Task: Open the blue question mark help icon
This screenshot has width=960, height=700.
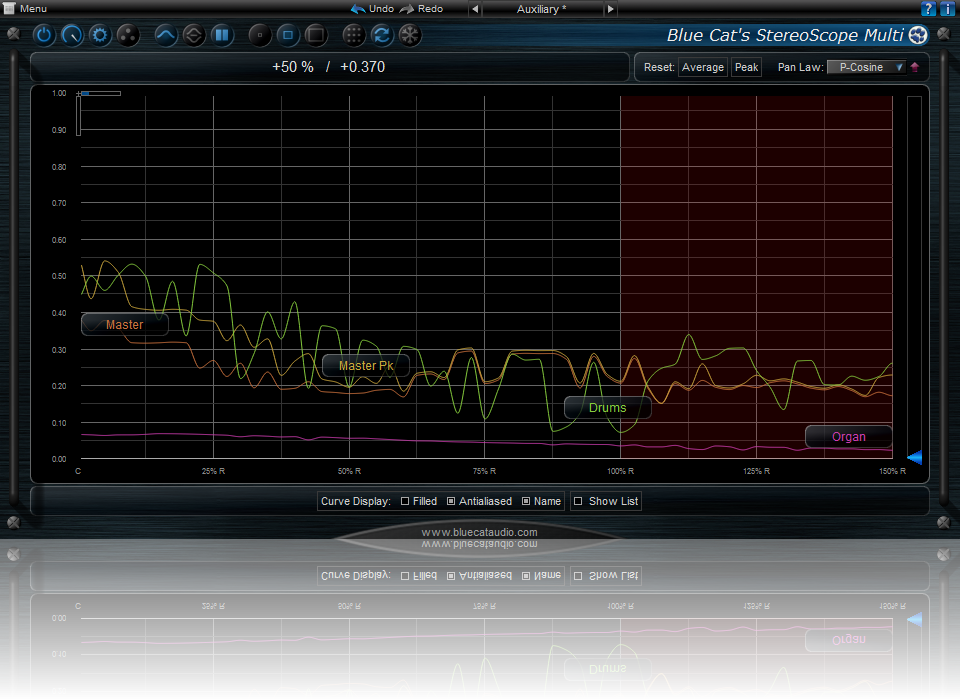Action: 929,9
